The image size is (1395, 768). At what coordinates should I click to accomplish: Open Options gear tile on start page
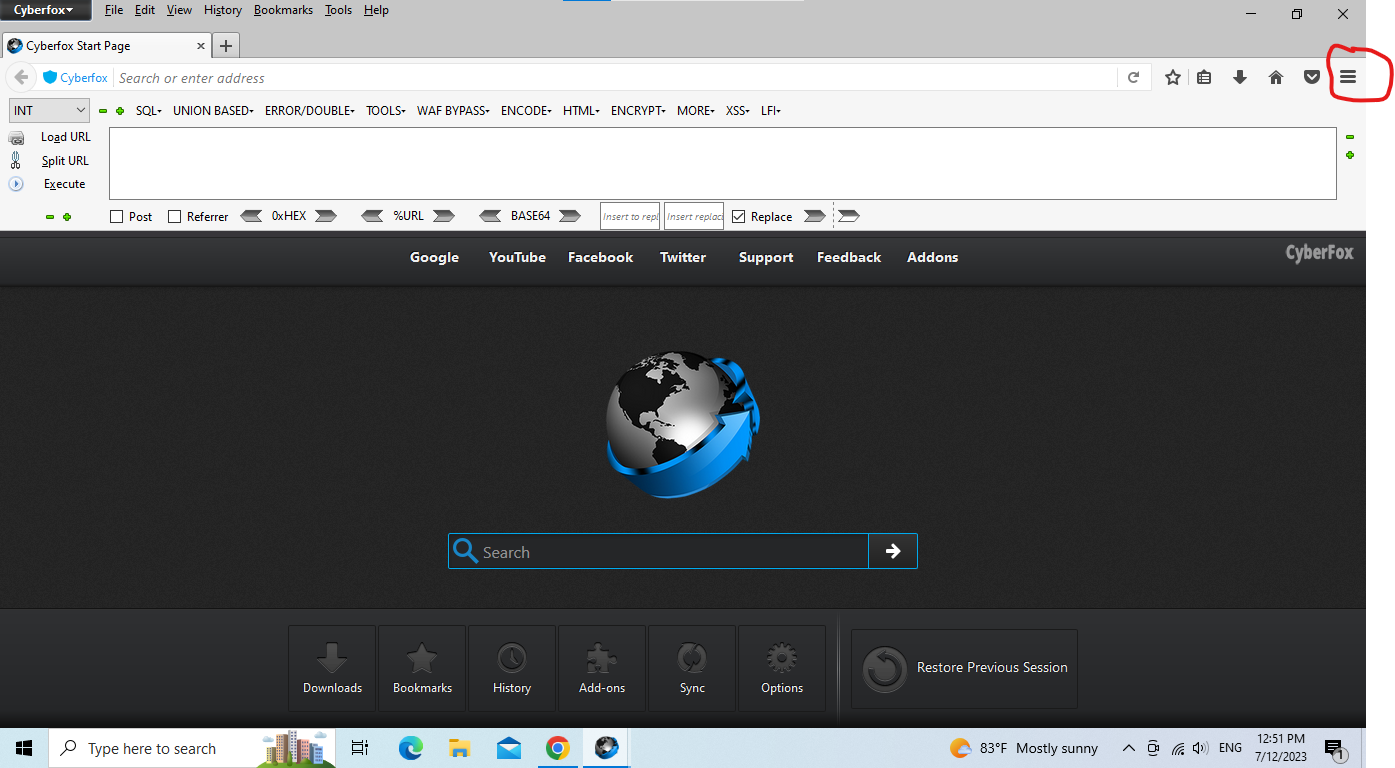pyautogui.click(x=782, y=668)
